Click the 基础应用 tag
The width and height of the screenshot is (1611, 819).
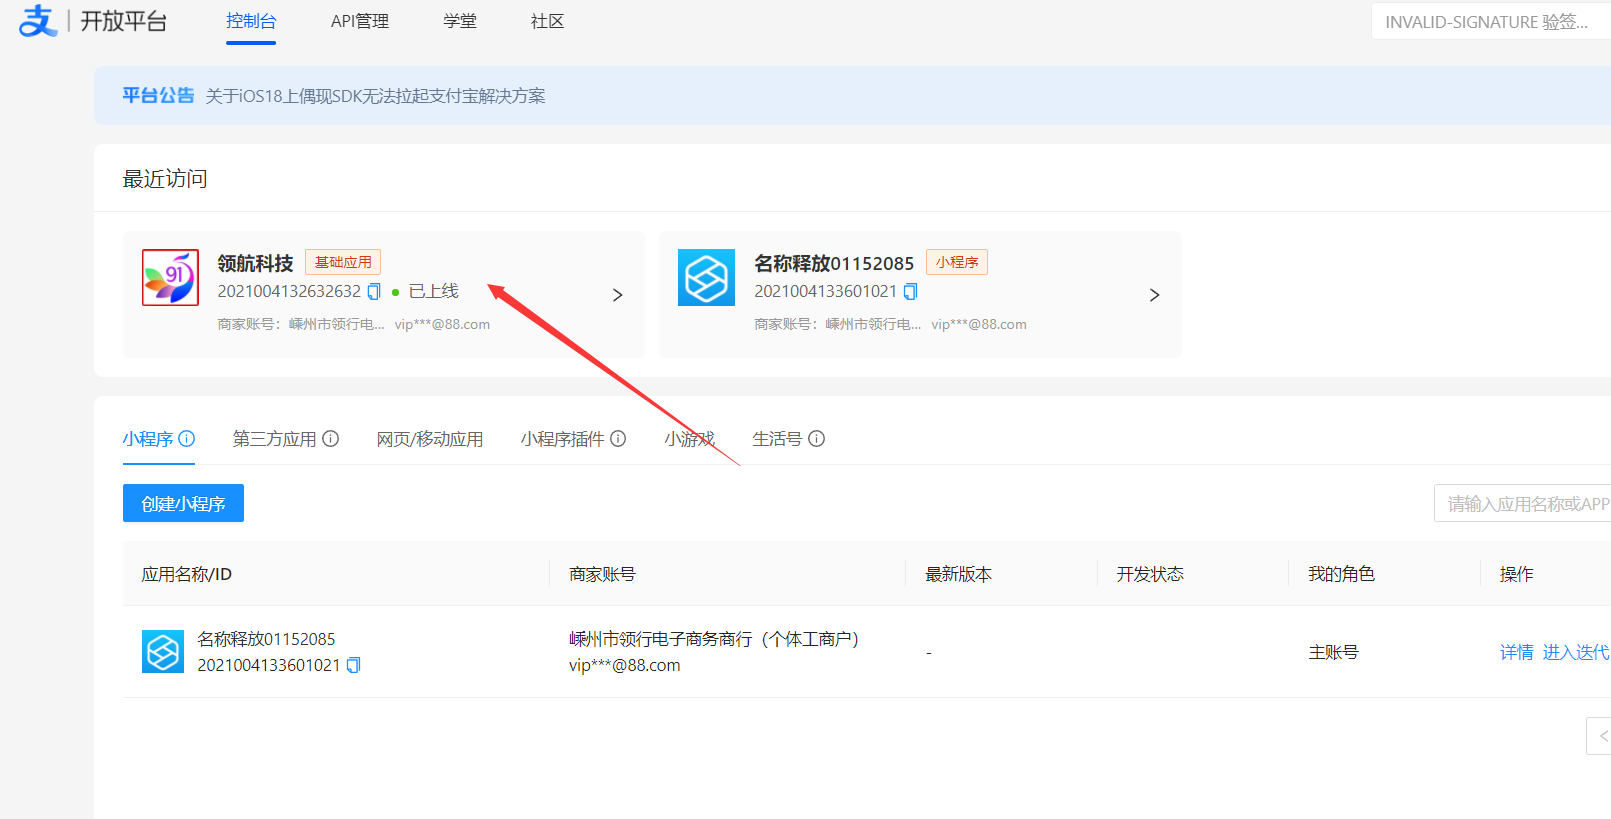343,262
